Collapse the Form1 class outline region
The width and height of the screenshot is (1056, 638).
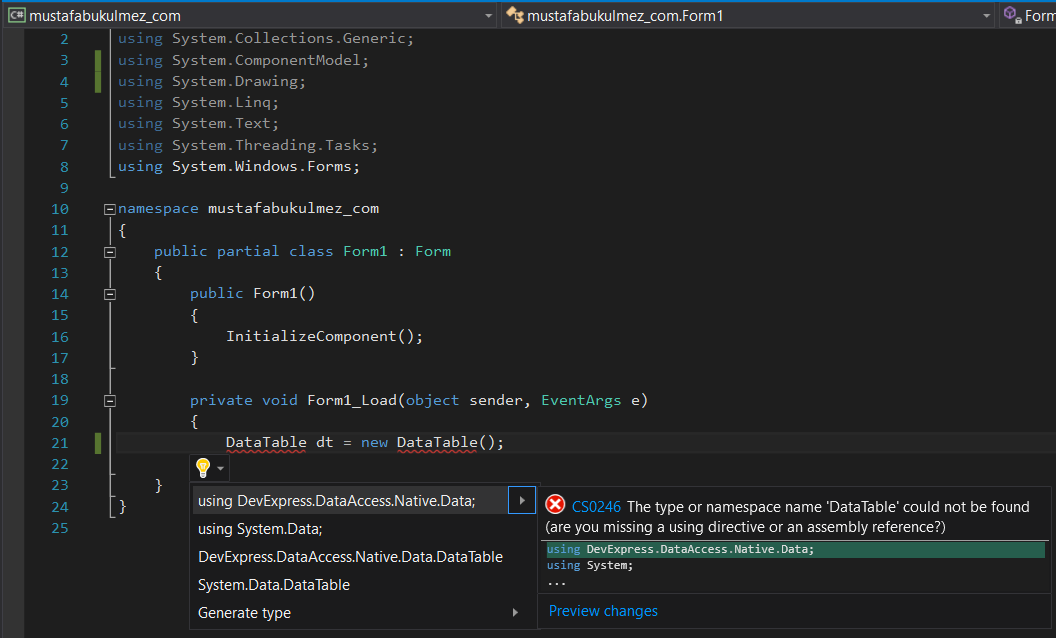109,251
